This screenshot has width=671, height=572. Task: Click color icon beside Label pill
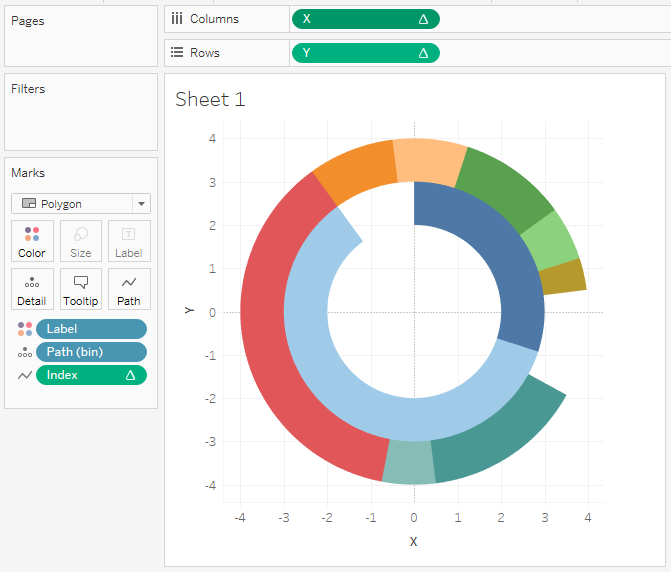[x=25, y=329]
